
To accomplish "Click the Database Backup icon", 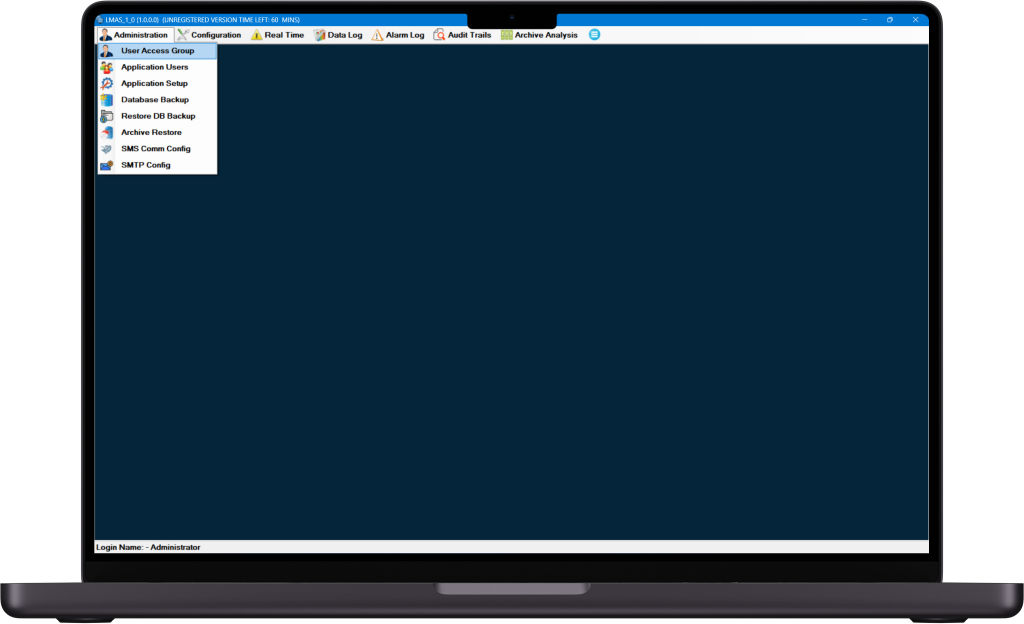I will (x=106, y=100).
